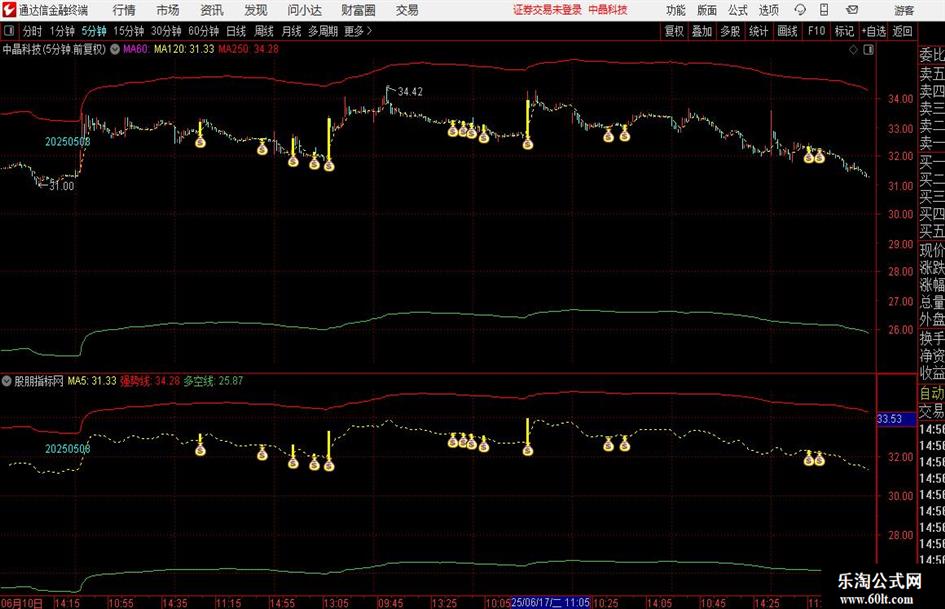Open the 市场 menu

point(168,10)
